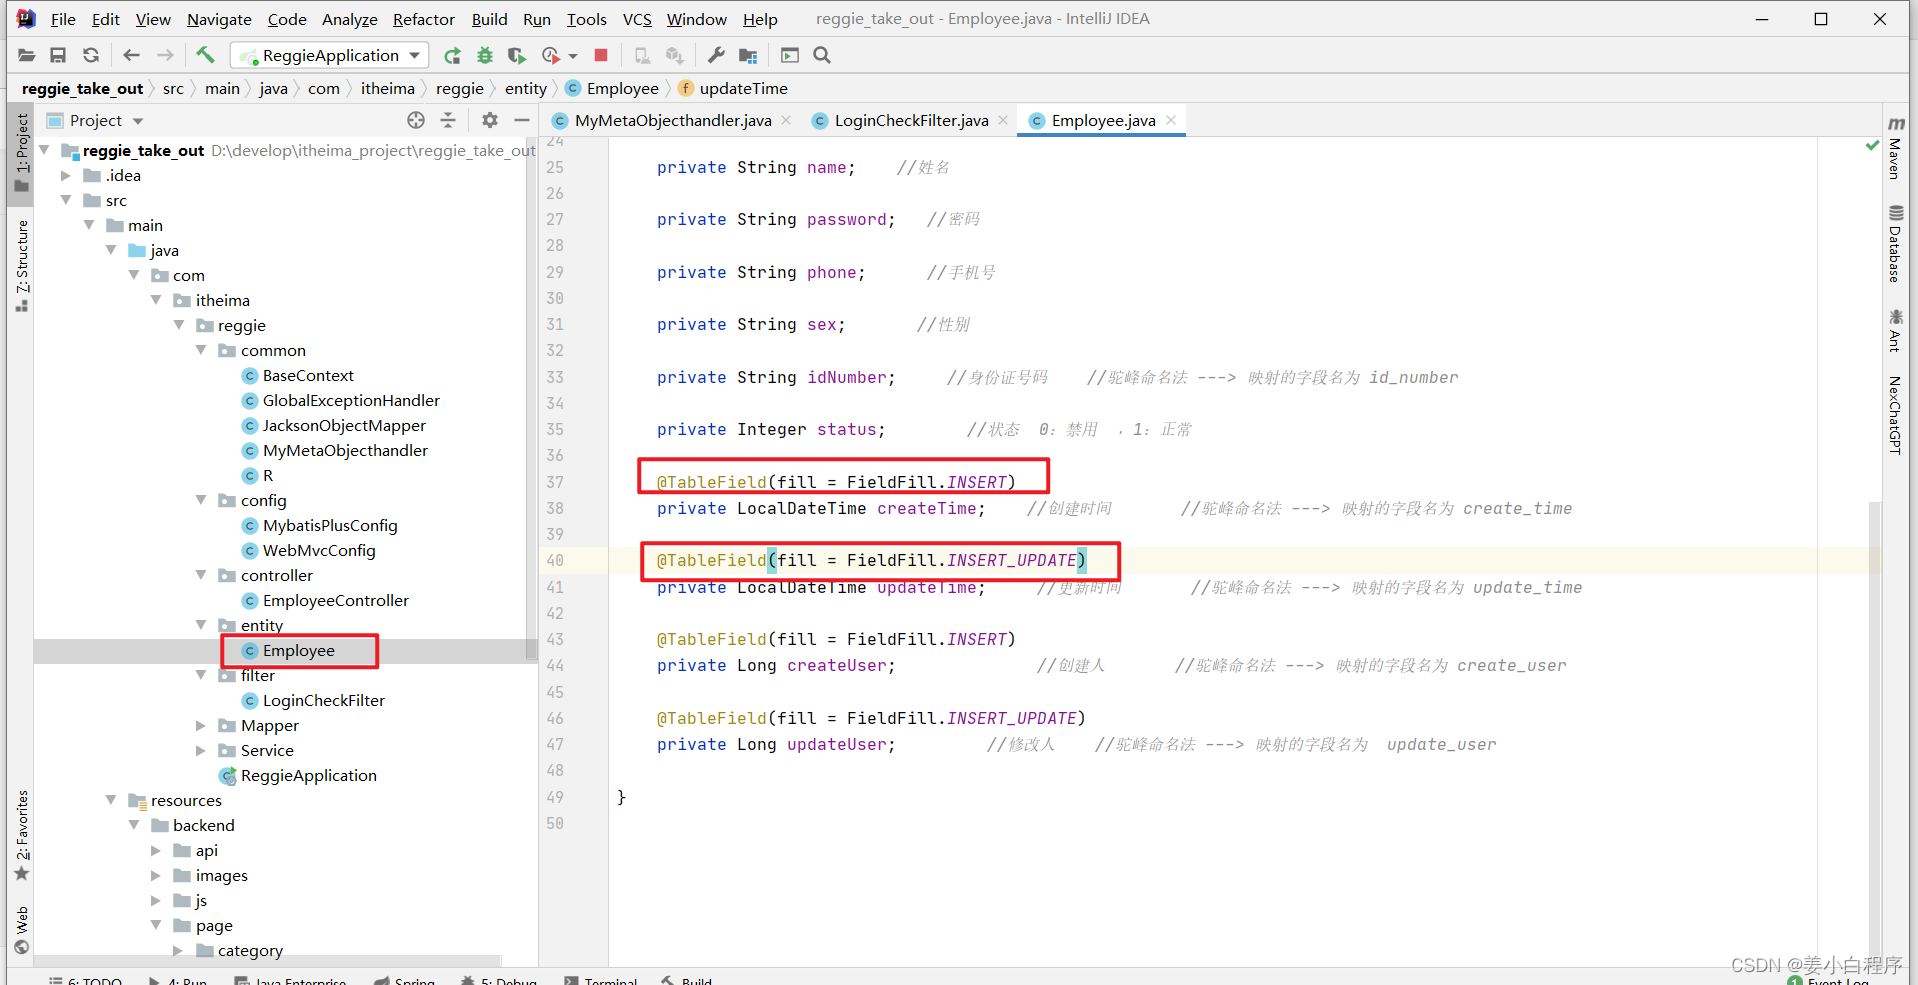This screenshot has width=1918, height=985.
Task: Stop the running application via red square icon
Action: pos(600,55)
